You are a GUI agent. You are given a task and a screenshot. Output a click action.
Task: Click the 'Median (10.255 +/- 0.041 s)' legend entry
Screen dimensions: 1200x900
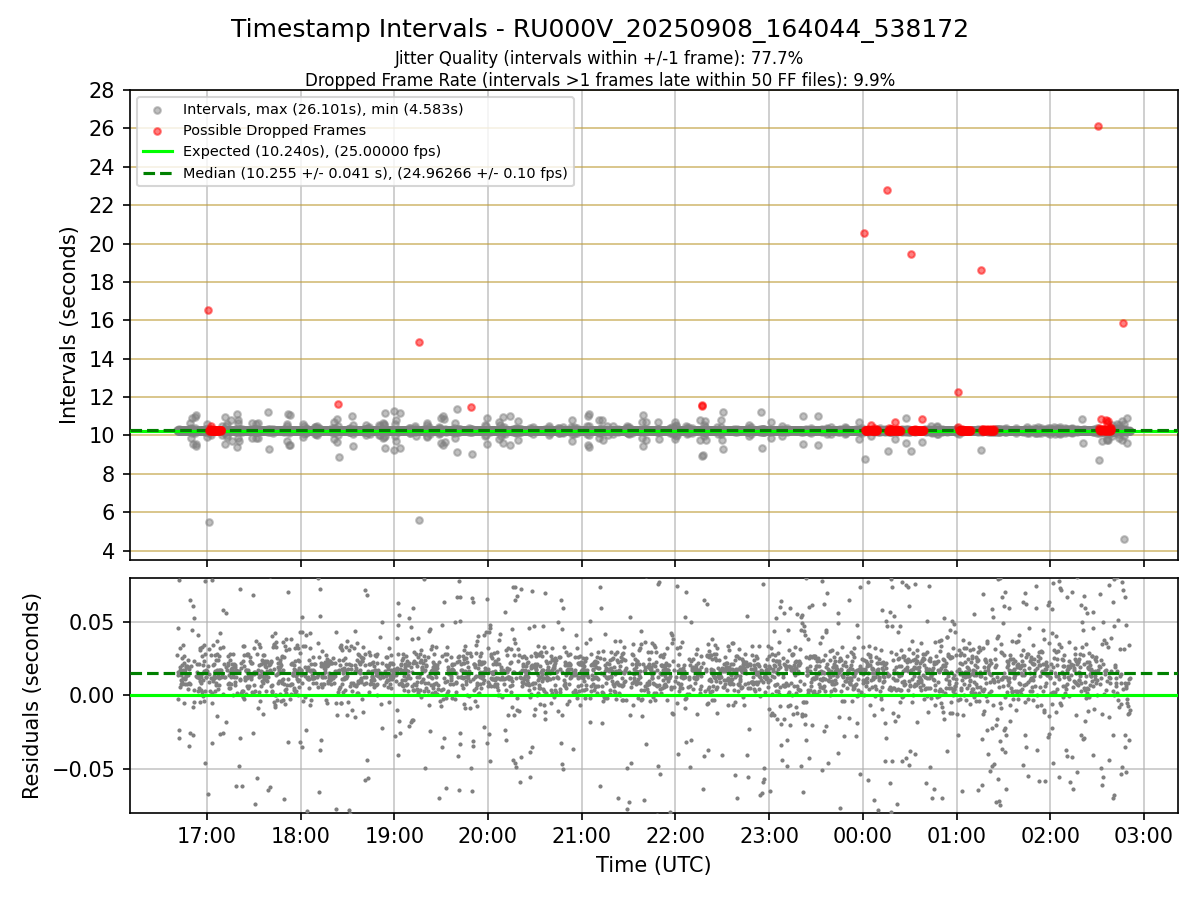(375, 173)
